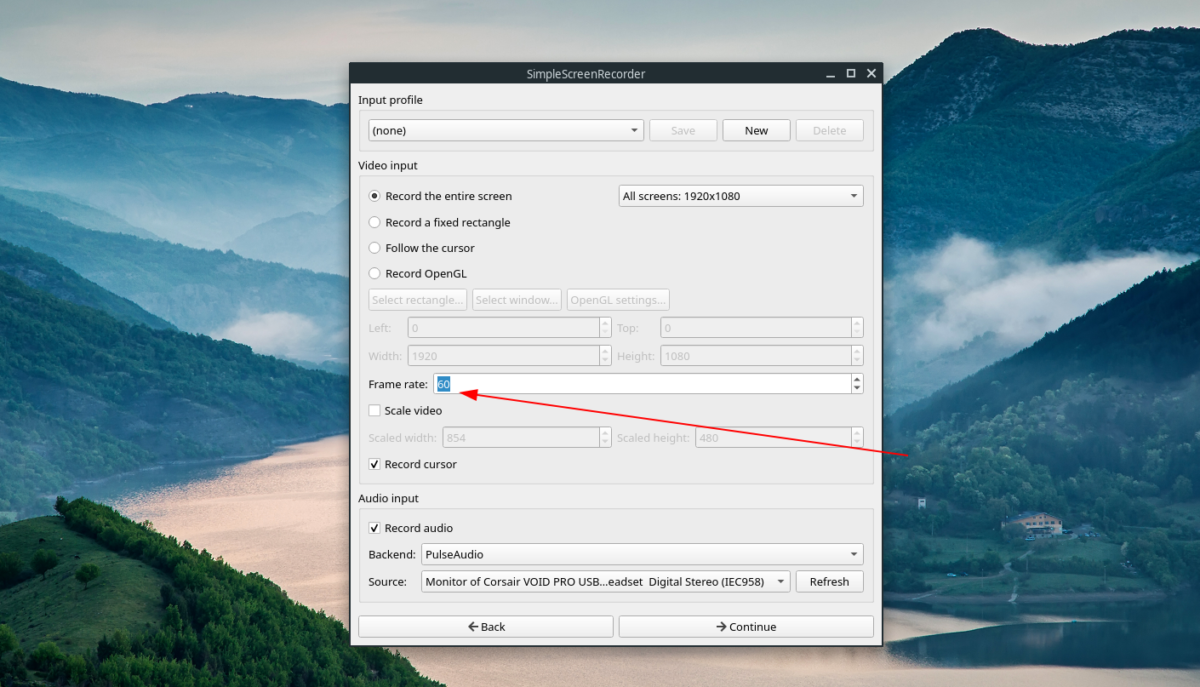Click the Audio input section label
The width and height of the screenshot is (1200, 687).
(x=388, y=498)
